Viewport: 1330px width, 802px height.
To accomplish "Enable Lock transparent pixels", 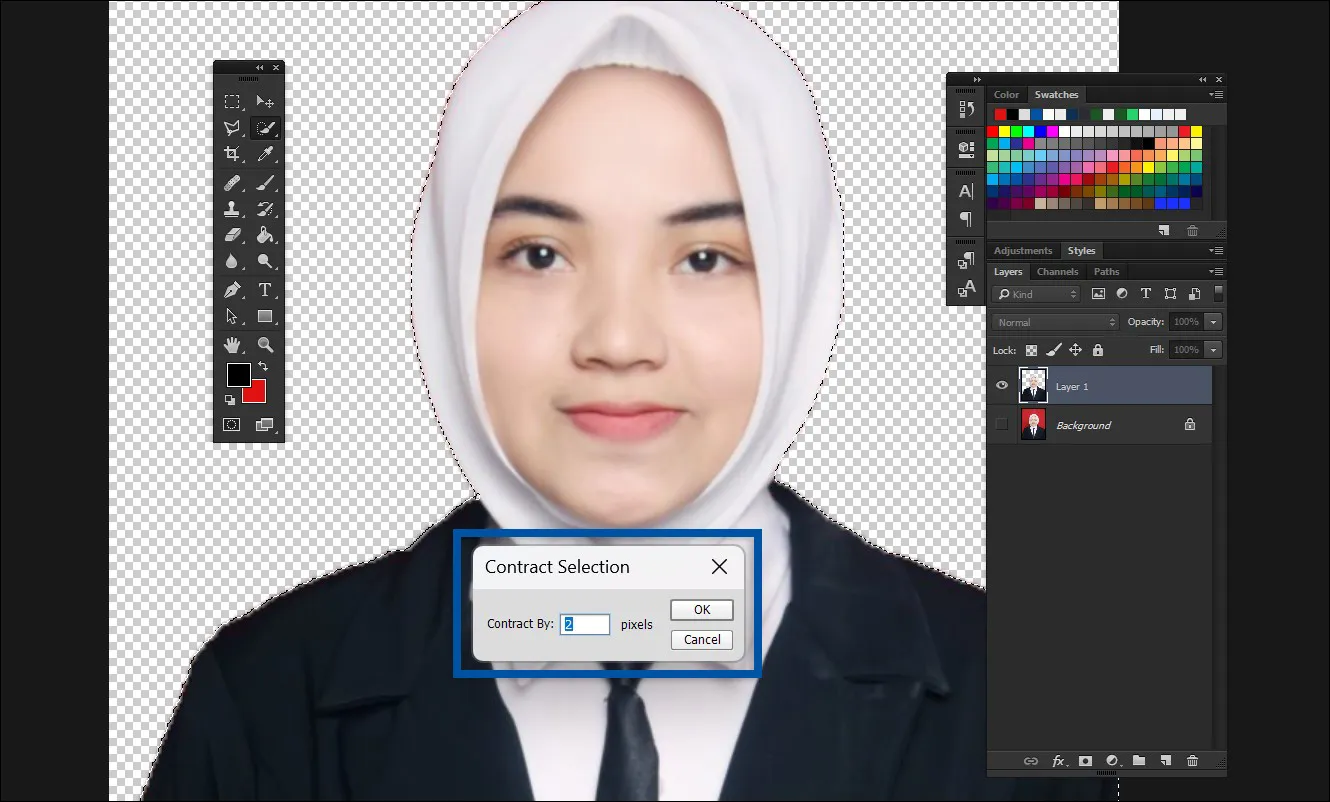I will point(1031,350).
